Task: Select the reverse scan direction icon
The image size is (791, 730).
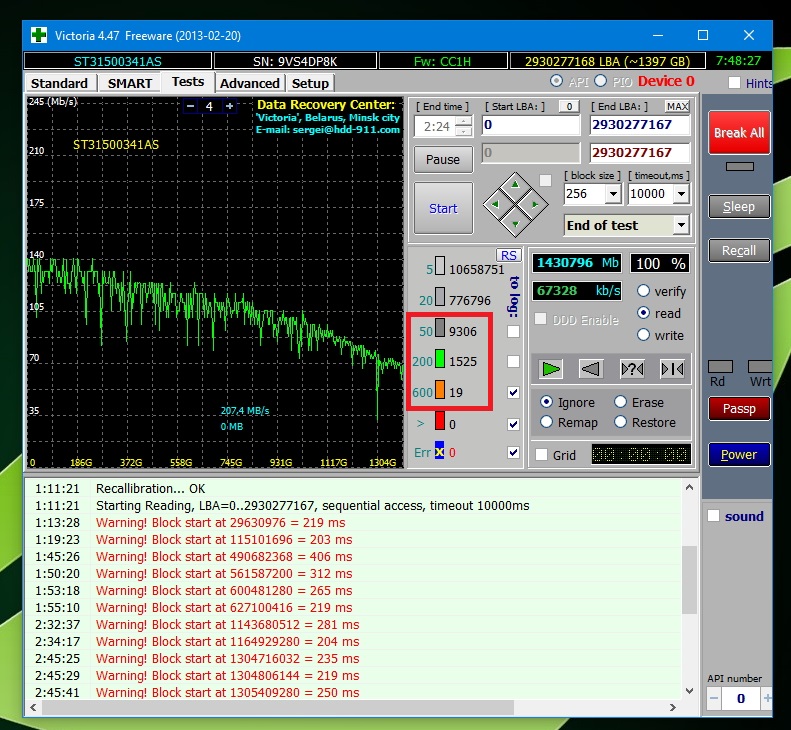Action: click(x=591, y=369)
